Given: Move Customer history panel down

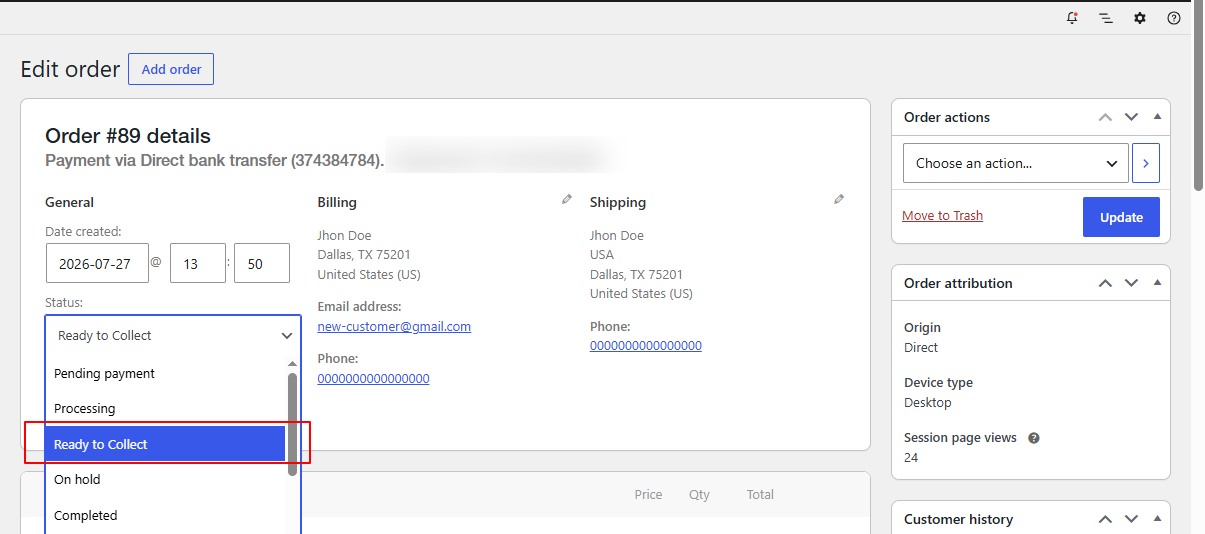Looking at the screenshot, I should click(1131, 519).
